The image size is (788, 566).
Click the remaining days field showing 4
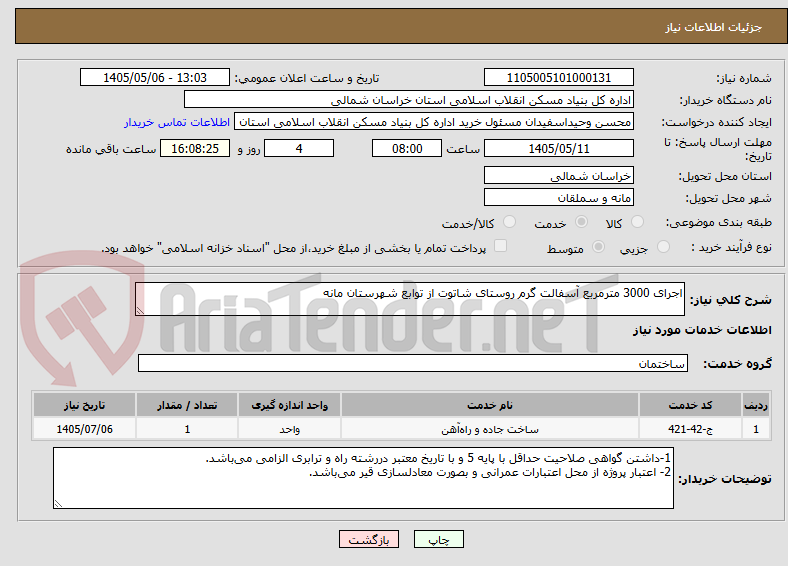click(299, 148)
